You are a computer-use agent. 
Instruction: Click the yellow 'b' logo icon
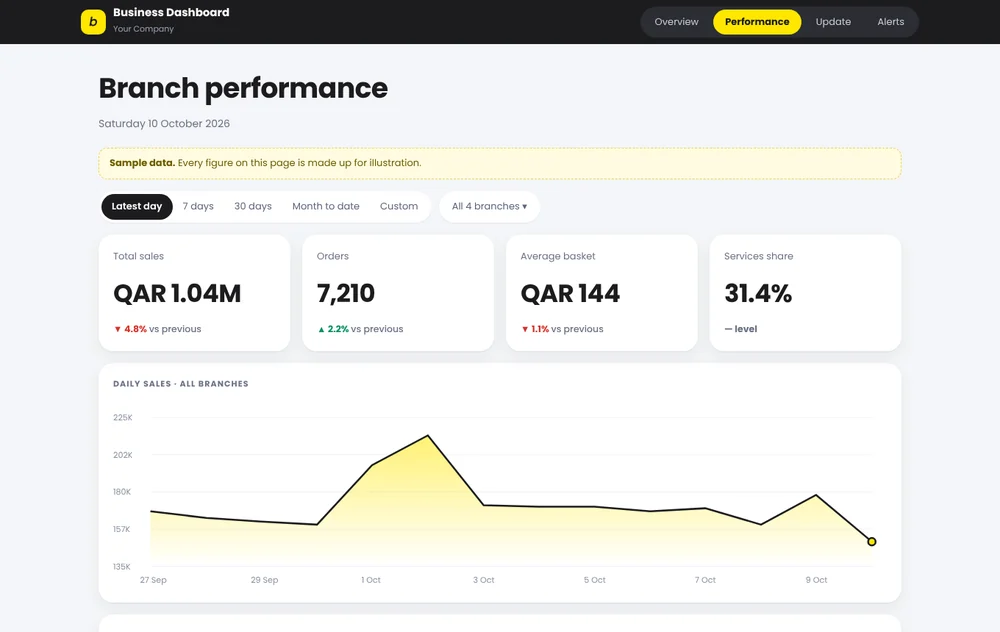point(93,22)
